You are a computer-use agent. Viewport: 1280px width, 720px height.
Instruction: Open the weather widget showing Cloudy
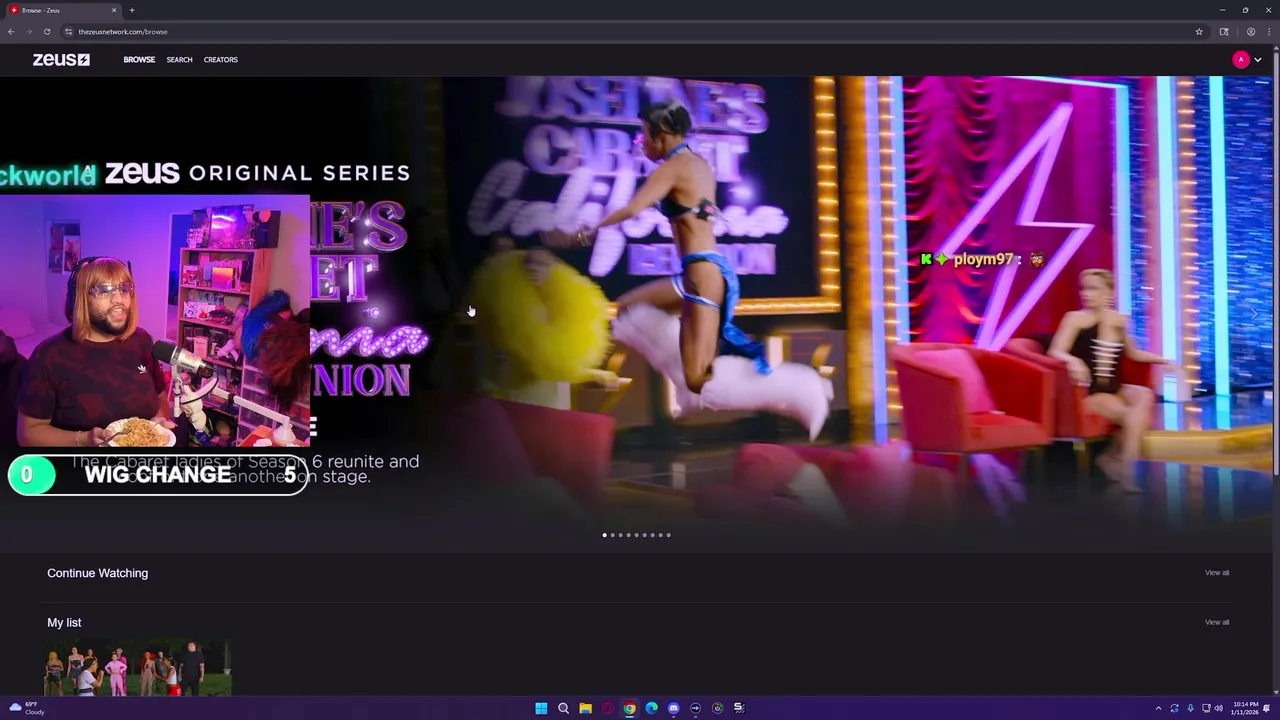coord(27,708)
